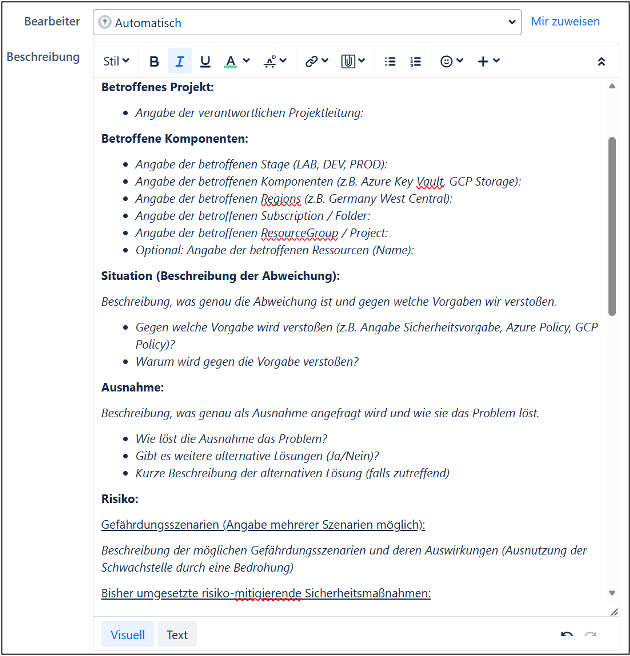Expand the Bearbeiter Automatisch dropdown

point(307,22)
